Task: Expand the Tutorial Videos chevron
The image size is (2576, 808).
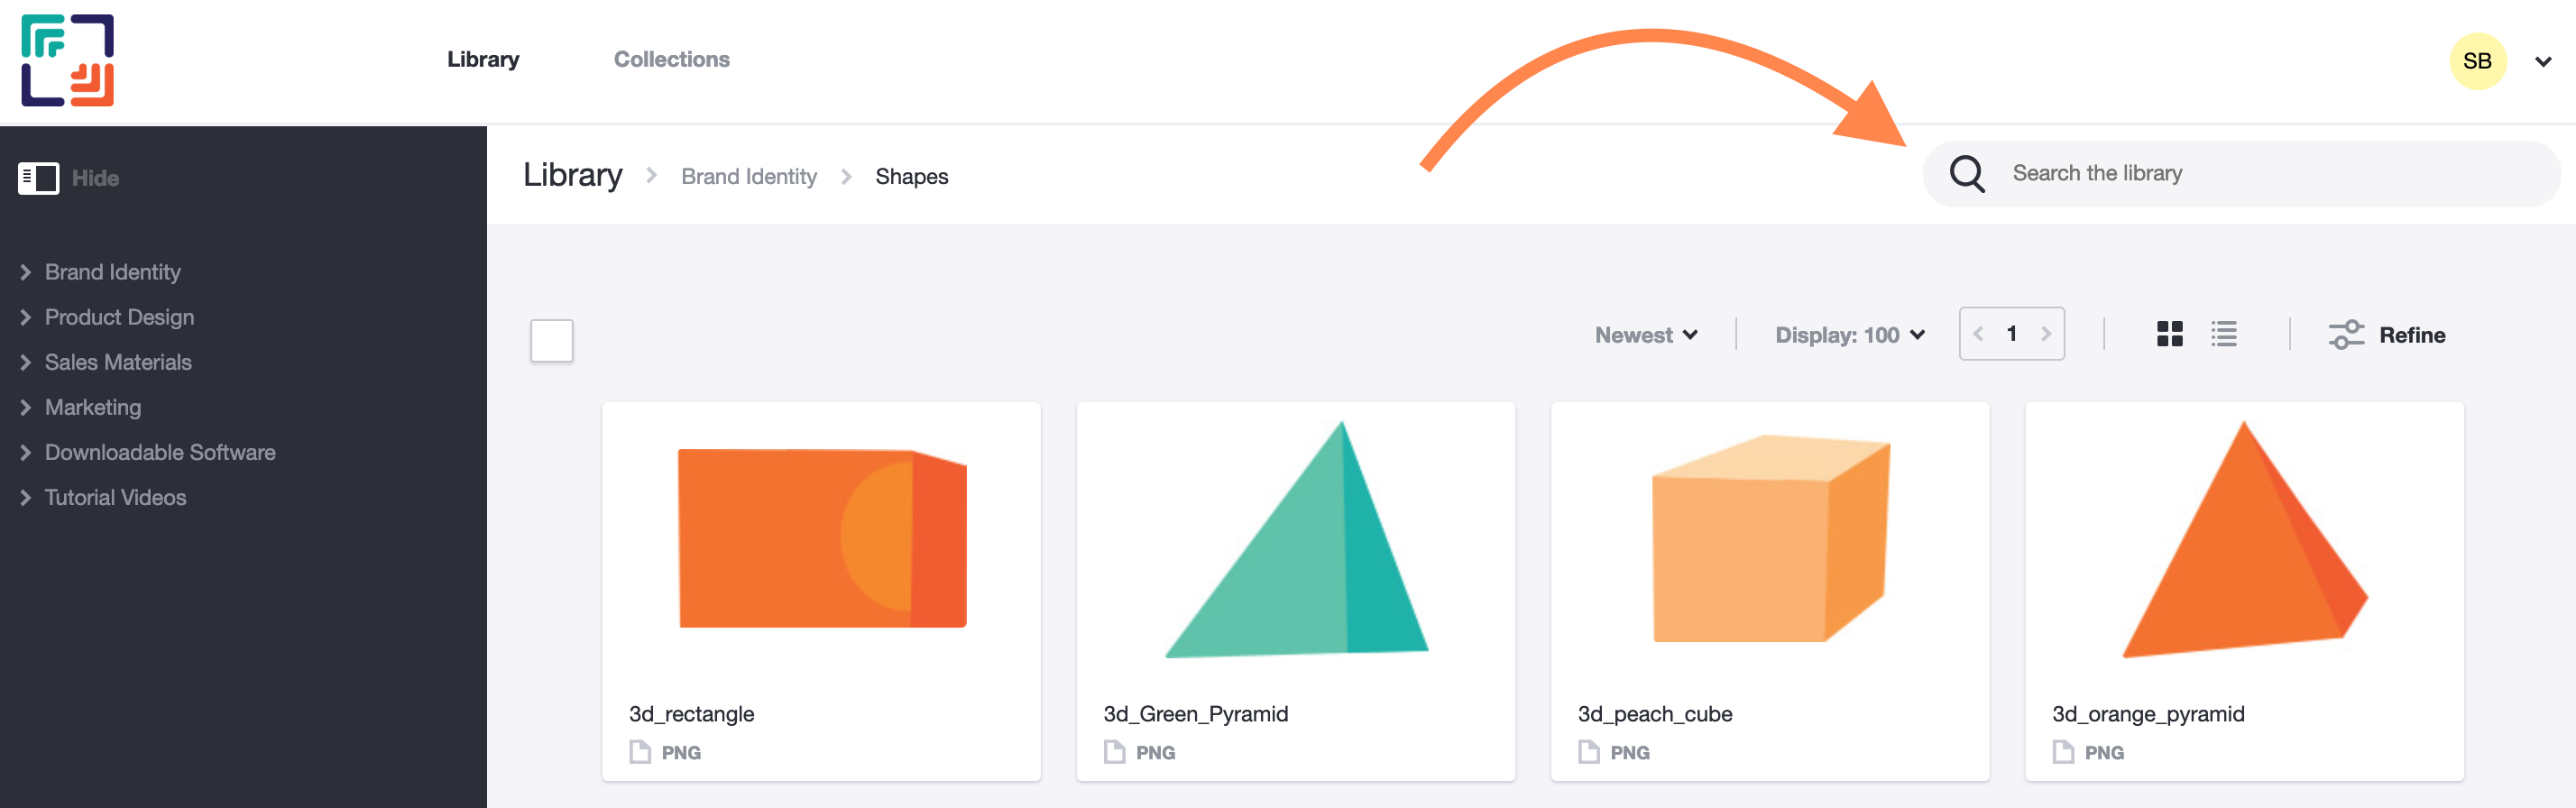Action: pos(26,497)
